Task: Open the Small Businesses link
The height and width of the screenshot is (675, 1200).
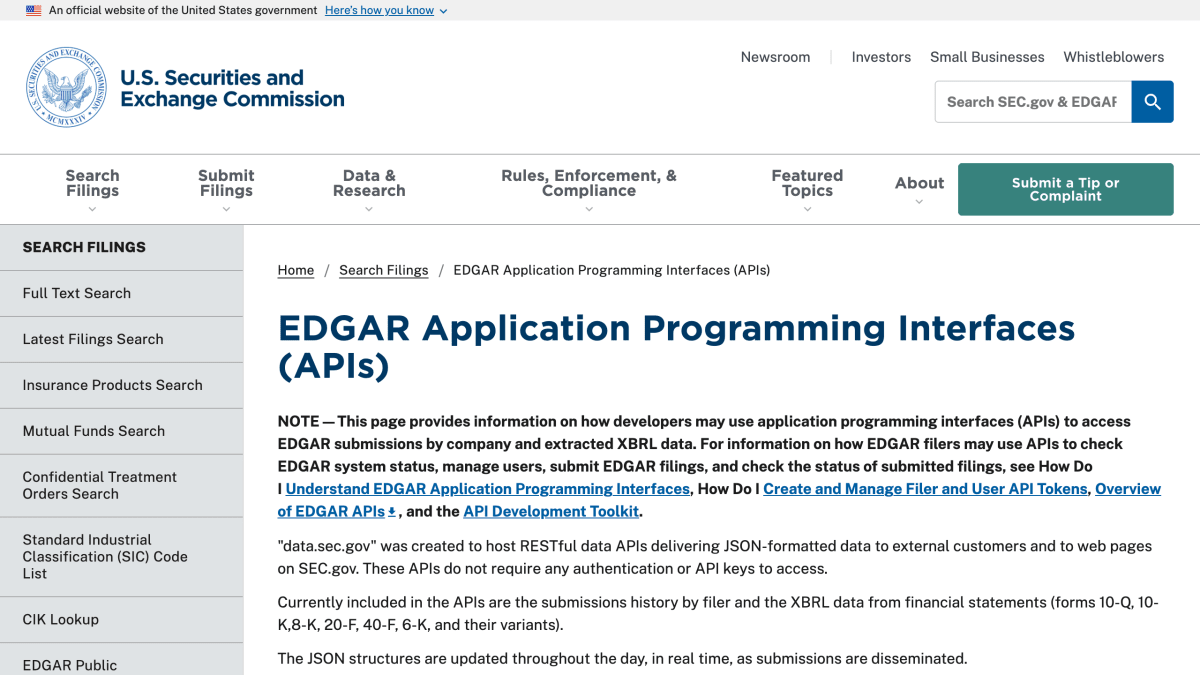Action: pyautogui.click(x=987, y=57)
